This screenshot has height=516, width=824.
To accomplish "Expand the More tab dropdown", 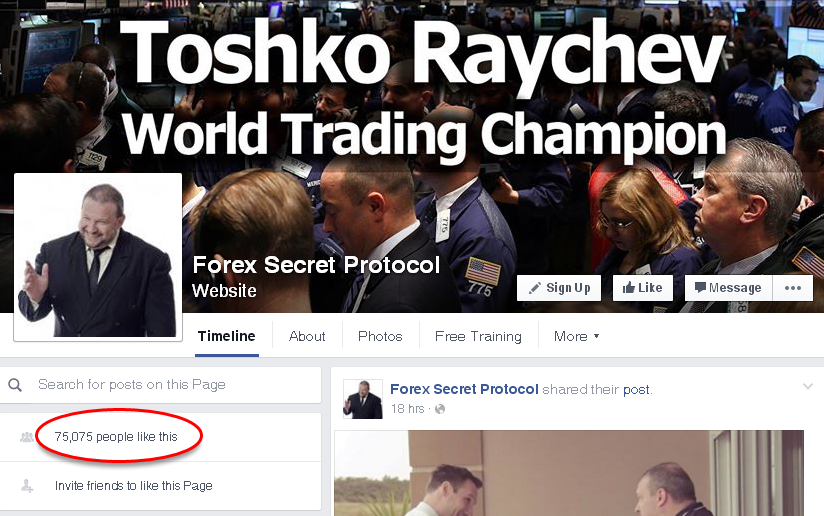I will coord(576,336).
